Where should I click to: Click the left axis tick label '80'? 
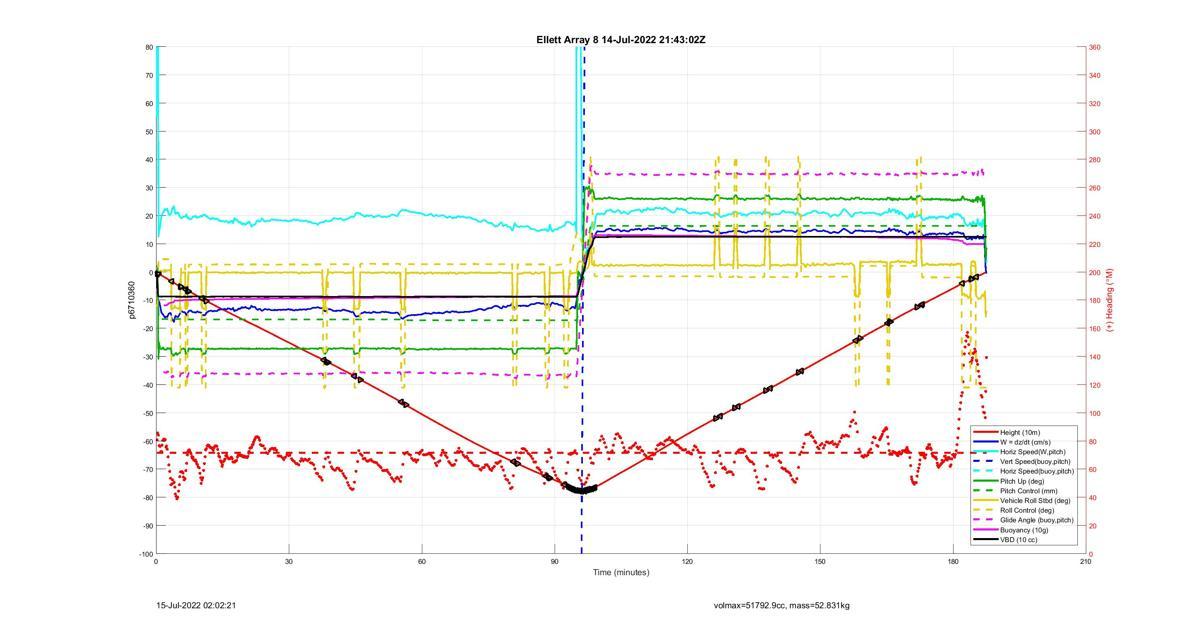149,47
